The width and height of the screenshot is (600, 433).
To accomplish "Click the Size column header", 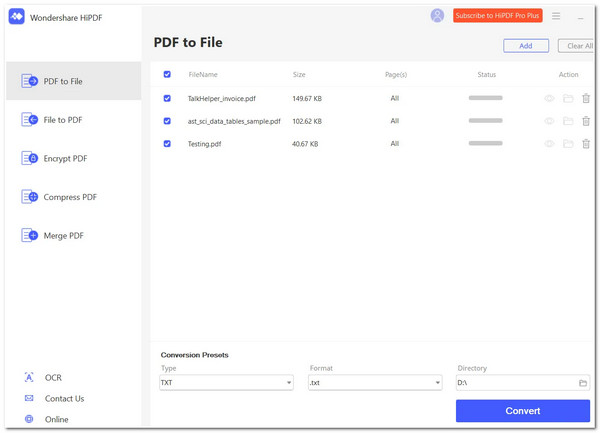I will coord(299,75).
